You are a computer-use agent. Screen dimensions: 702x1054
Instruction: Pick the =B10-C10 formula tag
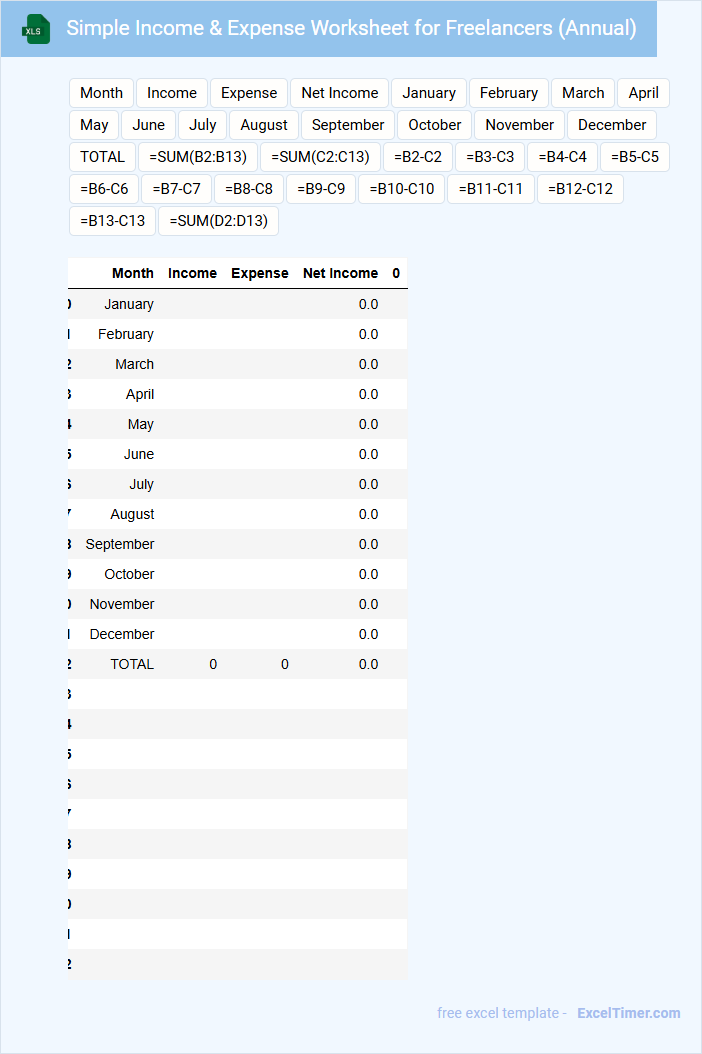click(401, 189)
